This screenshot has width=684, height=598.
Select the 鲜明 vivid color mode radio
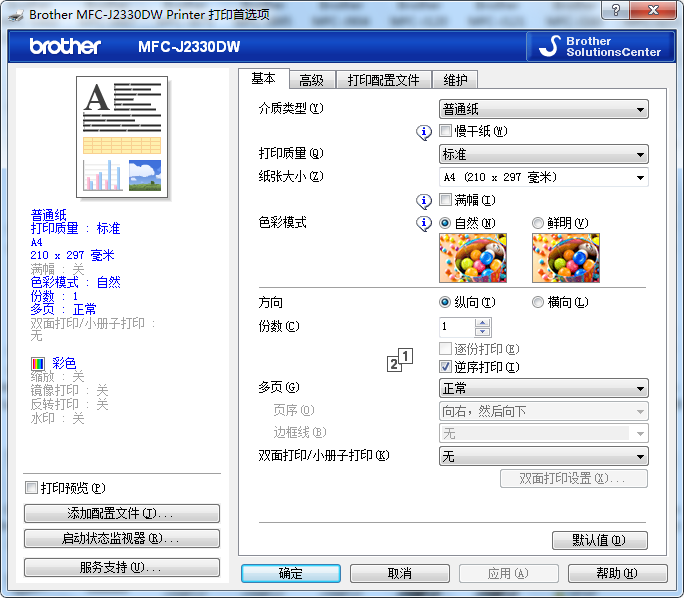tap(538, 223)
